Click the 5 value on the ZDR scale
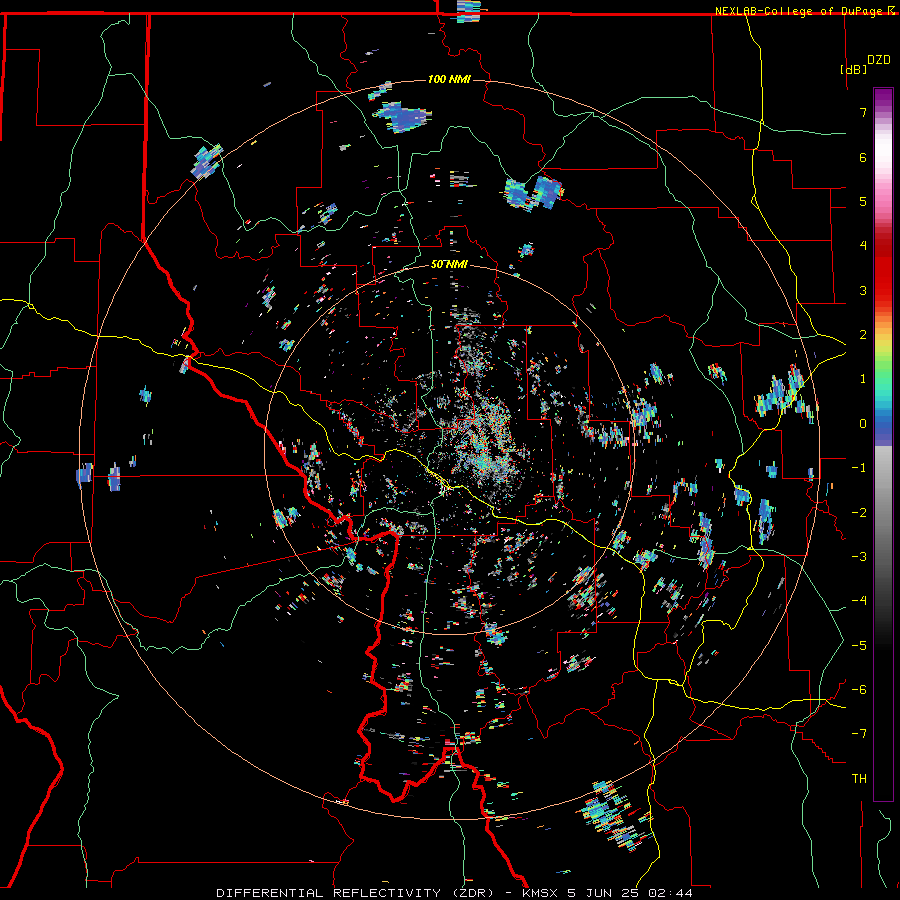Screen dimensions: 900x900 863,201
